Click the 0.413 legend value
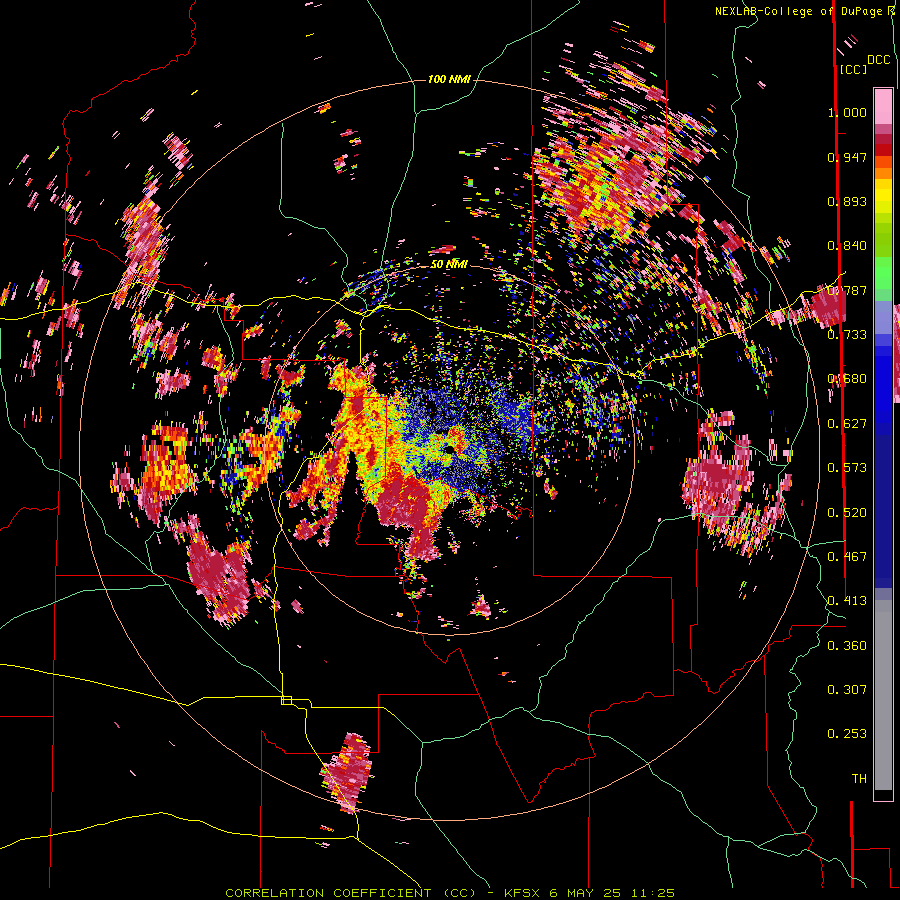The image size is (900, 900). (x=847, y=601)
